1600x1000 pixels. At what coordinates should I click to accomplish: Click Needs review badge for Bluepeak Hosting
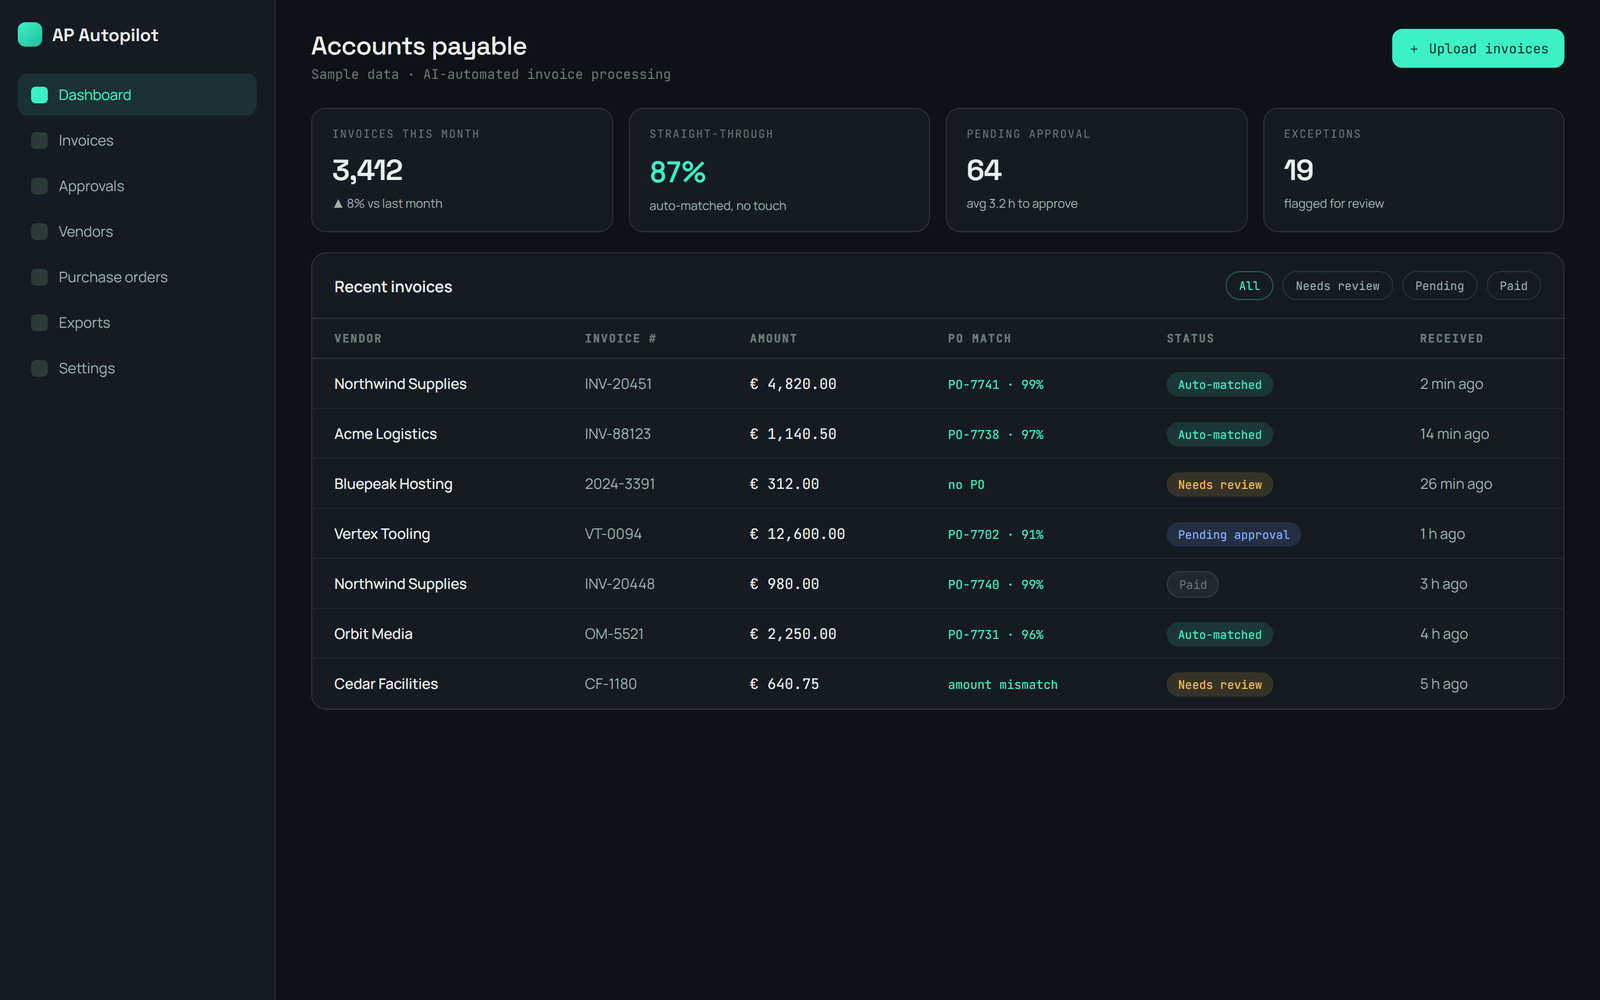coord(1220,485)
